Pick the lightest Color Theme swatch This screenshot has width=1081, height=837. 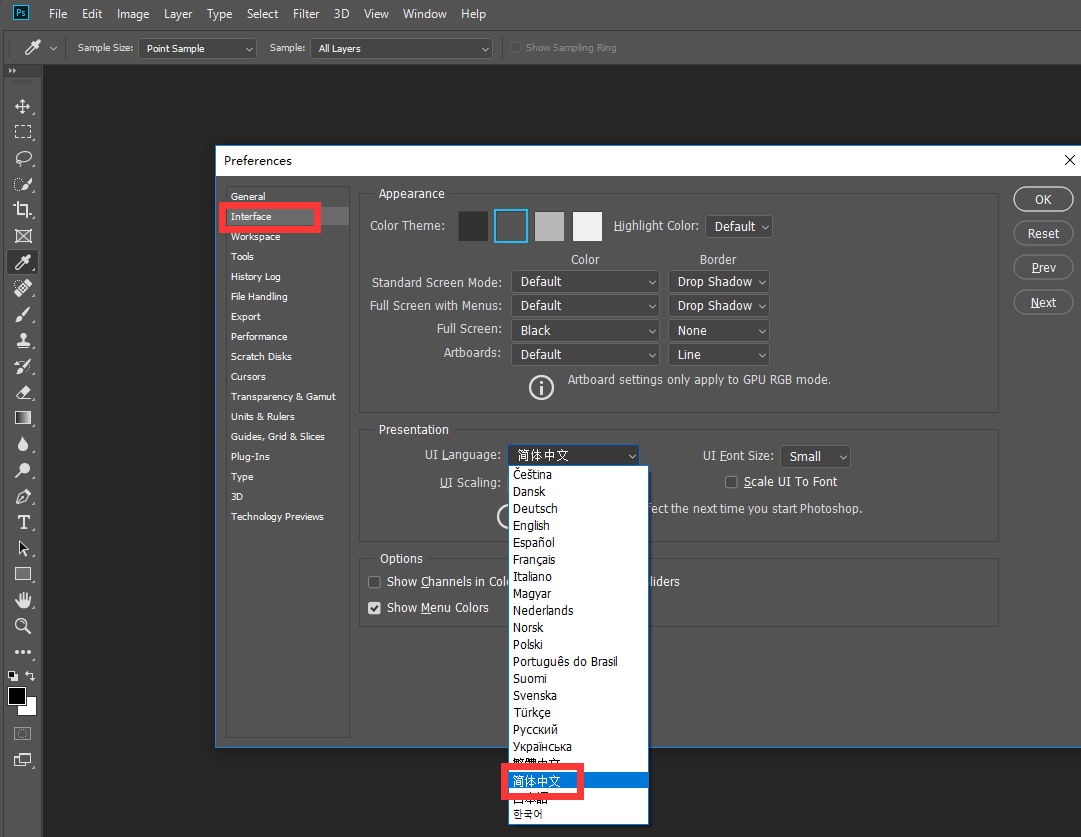pyautogui.click(x=587, y=227)
